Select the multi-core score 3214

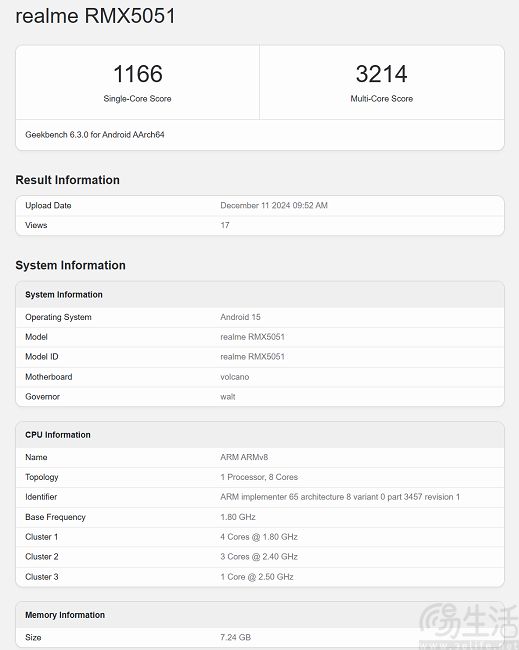click(x=381, y=74)
